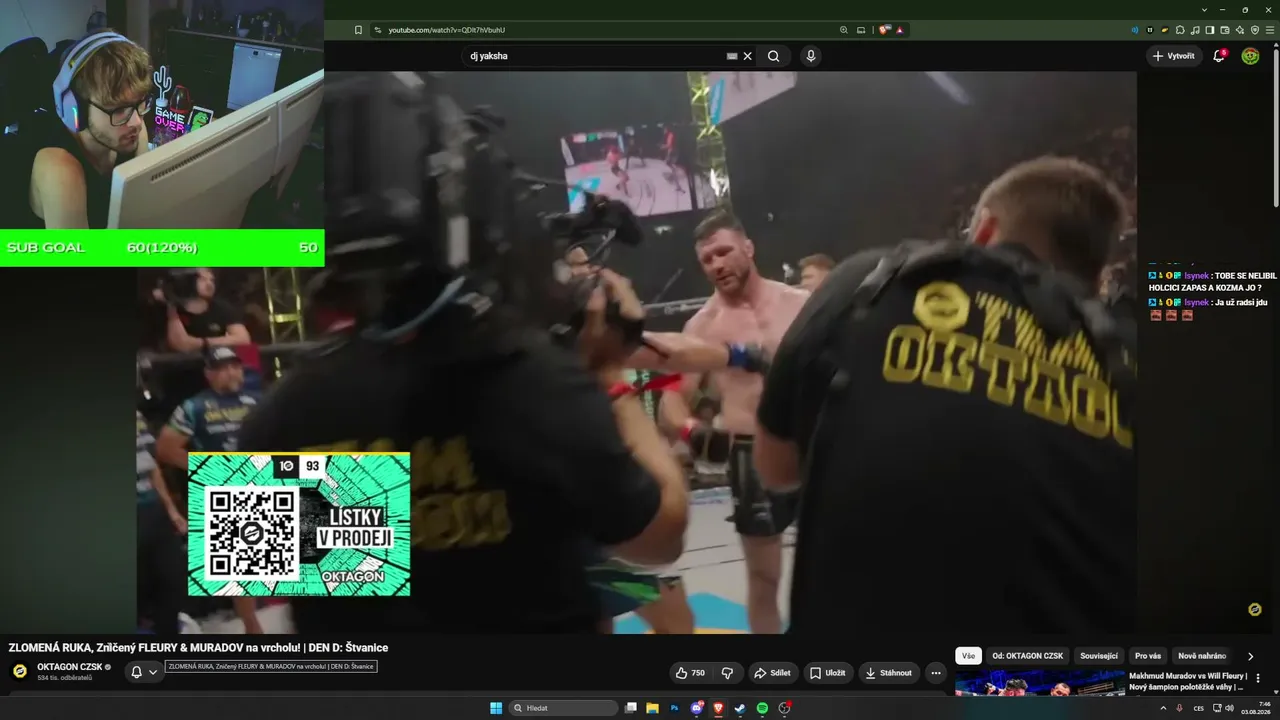Screen dimensions: 1280x720
Task: Open Task View on the taskbar
Action: (x=631, y=708)
